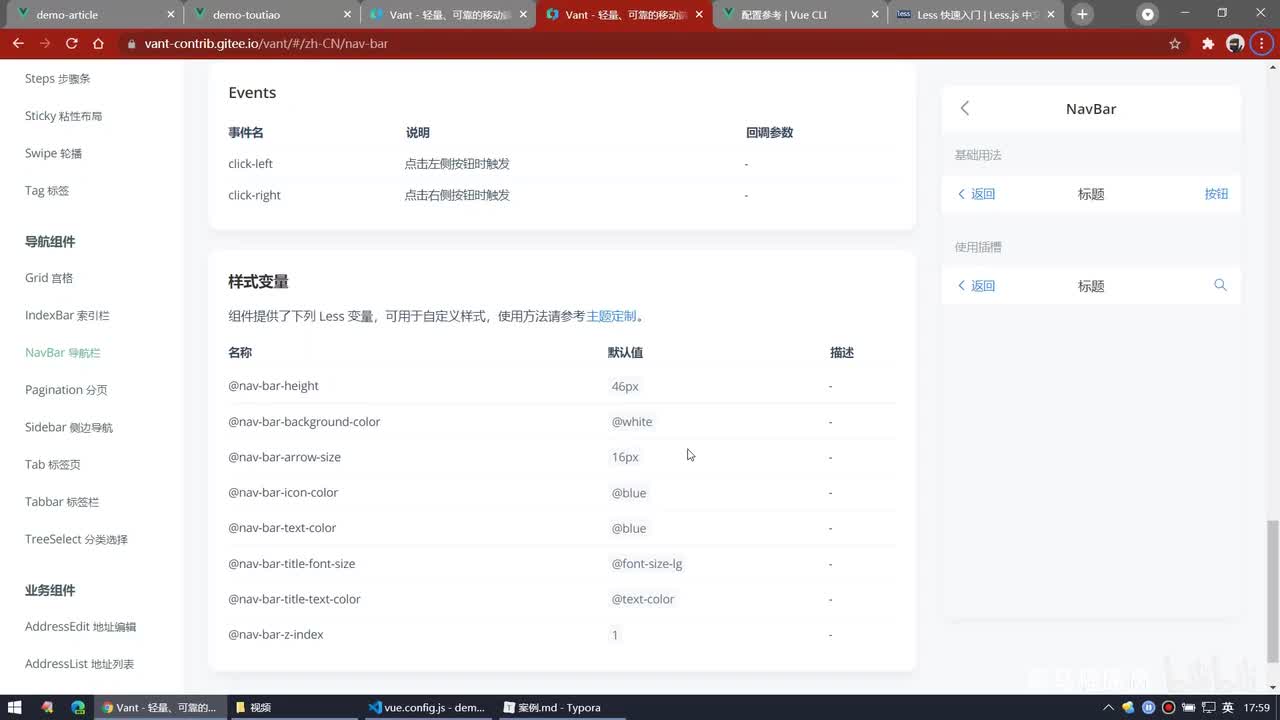Click click-left event name

(250, 164)
